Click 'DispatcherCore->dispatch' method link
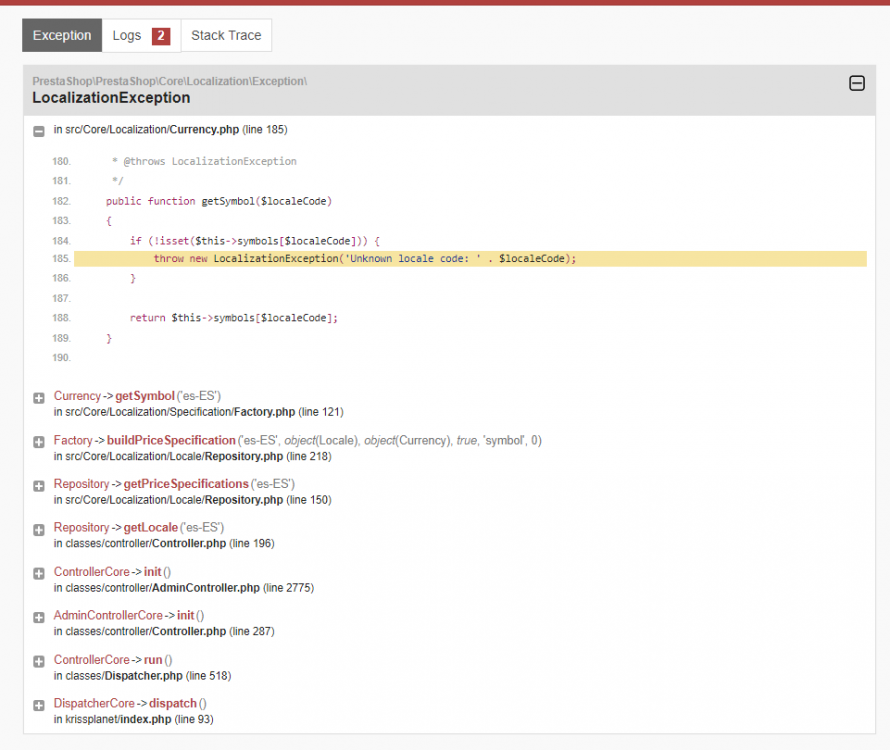 pyautogui.click(x=125, y=703)
